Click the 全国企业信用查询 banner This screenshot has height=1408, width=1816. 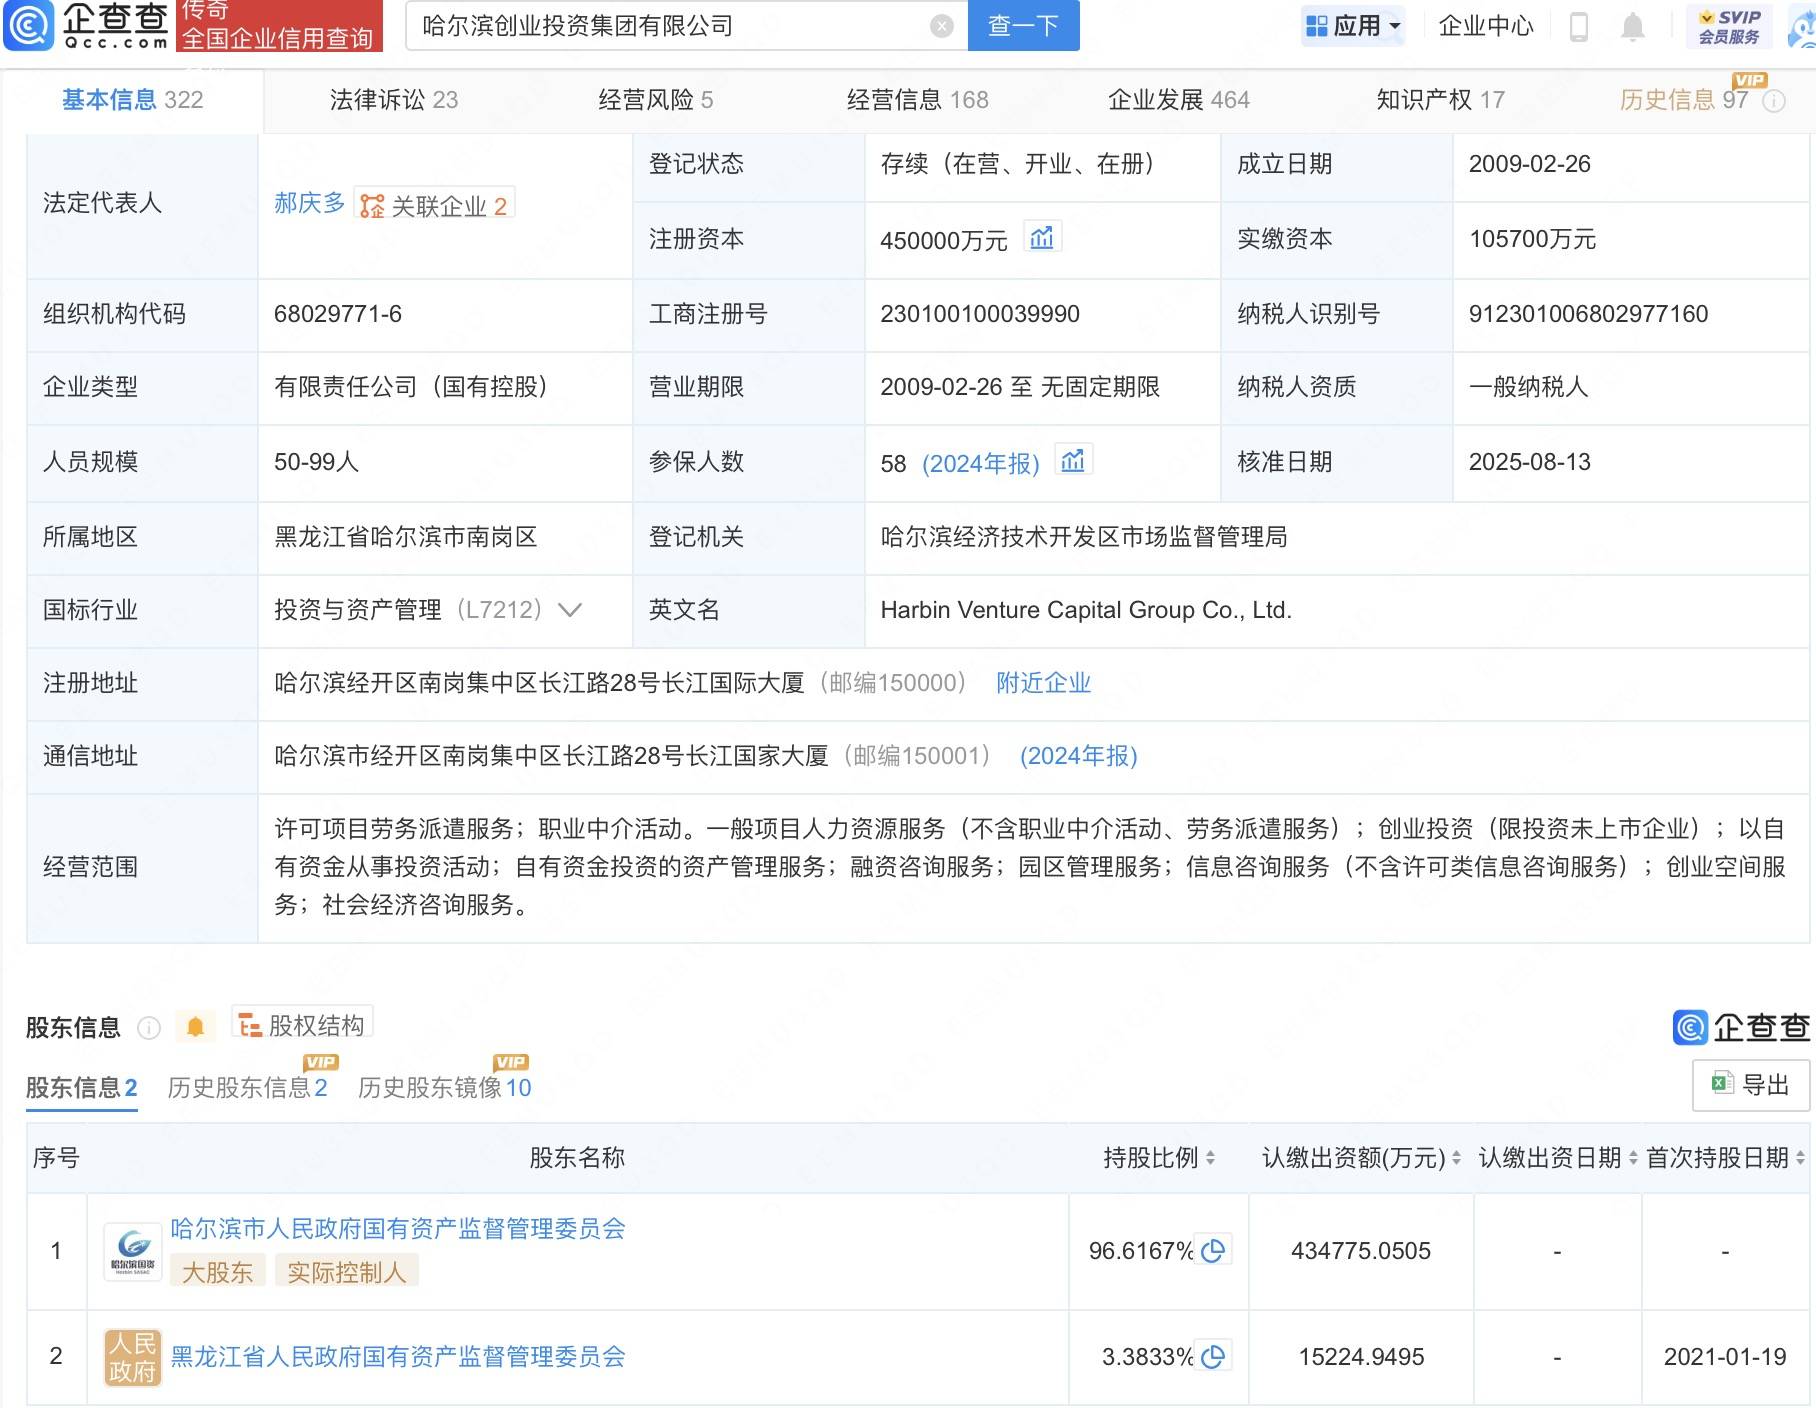coord(279,26)
